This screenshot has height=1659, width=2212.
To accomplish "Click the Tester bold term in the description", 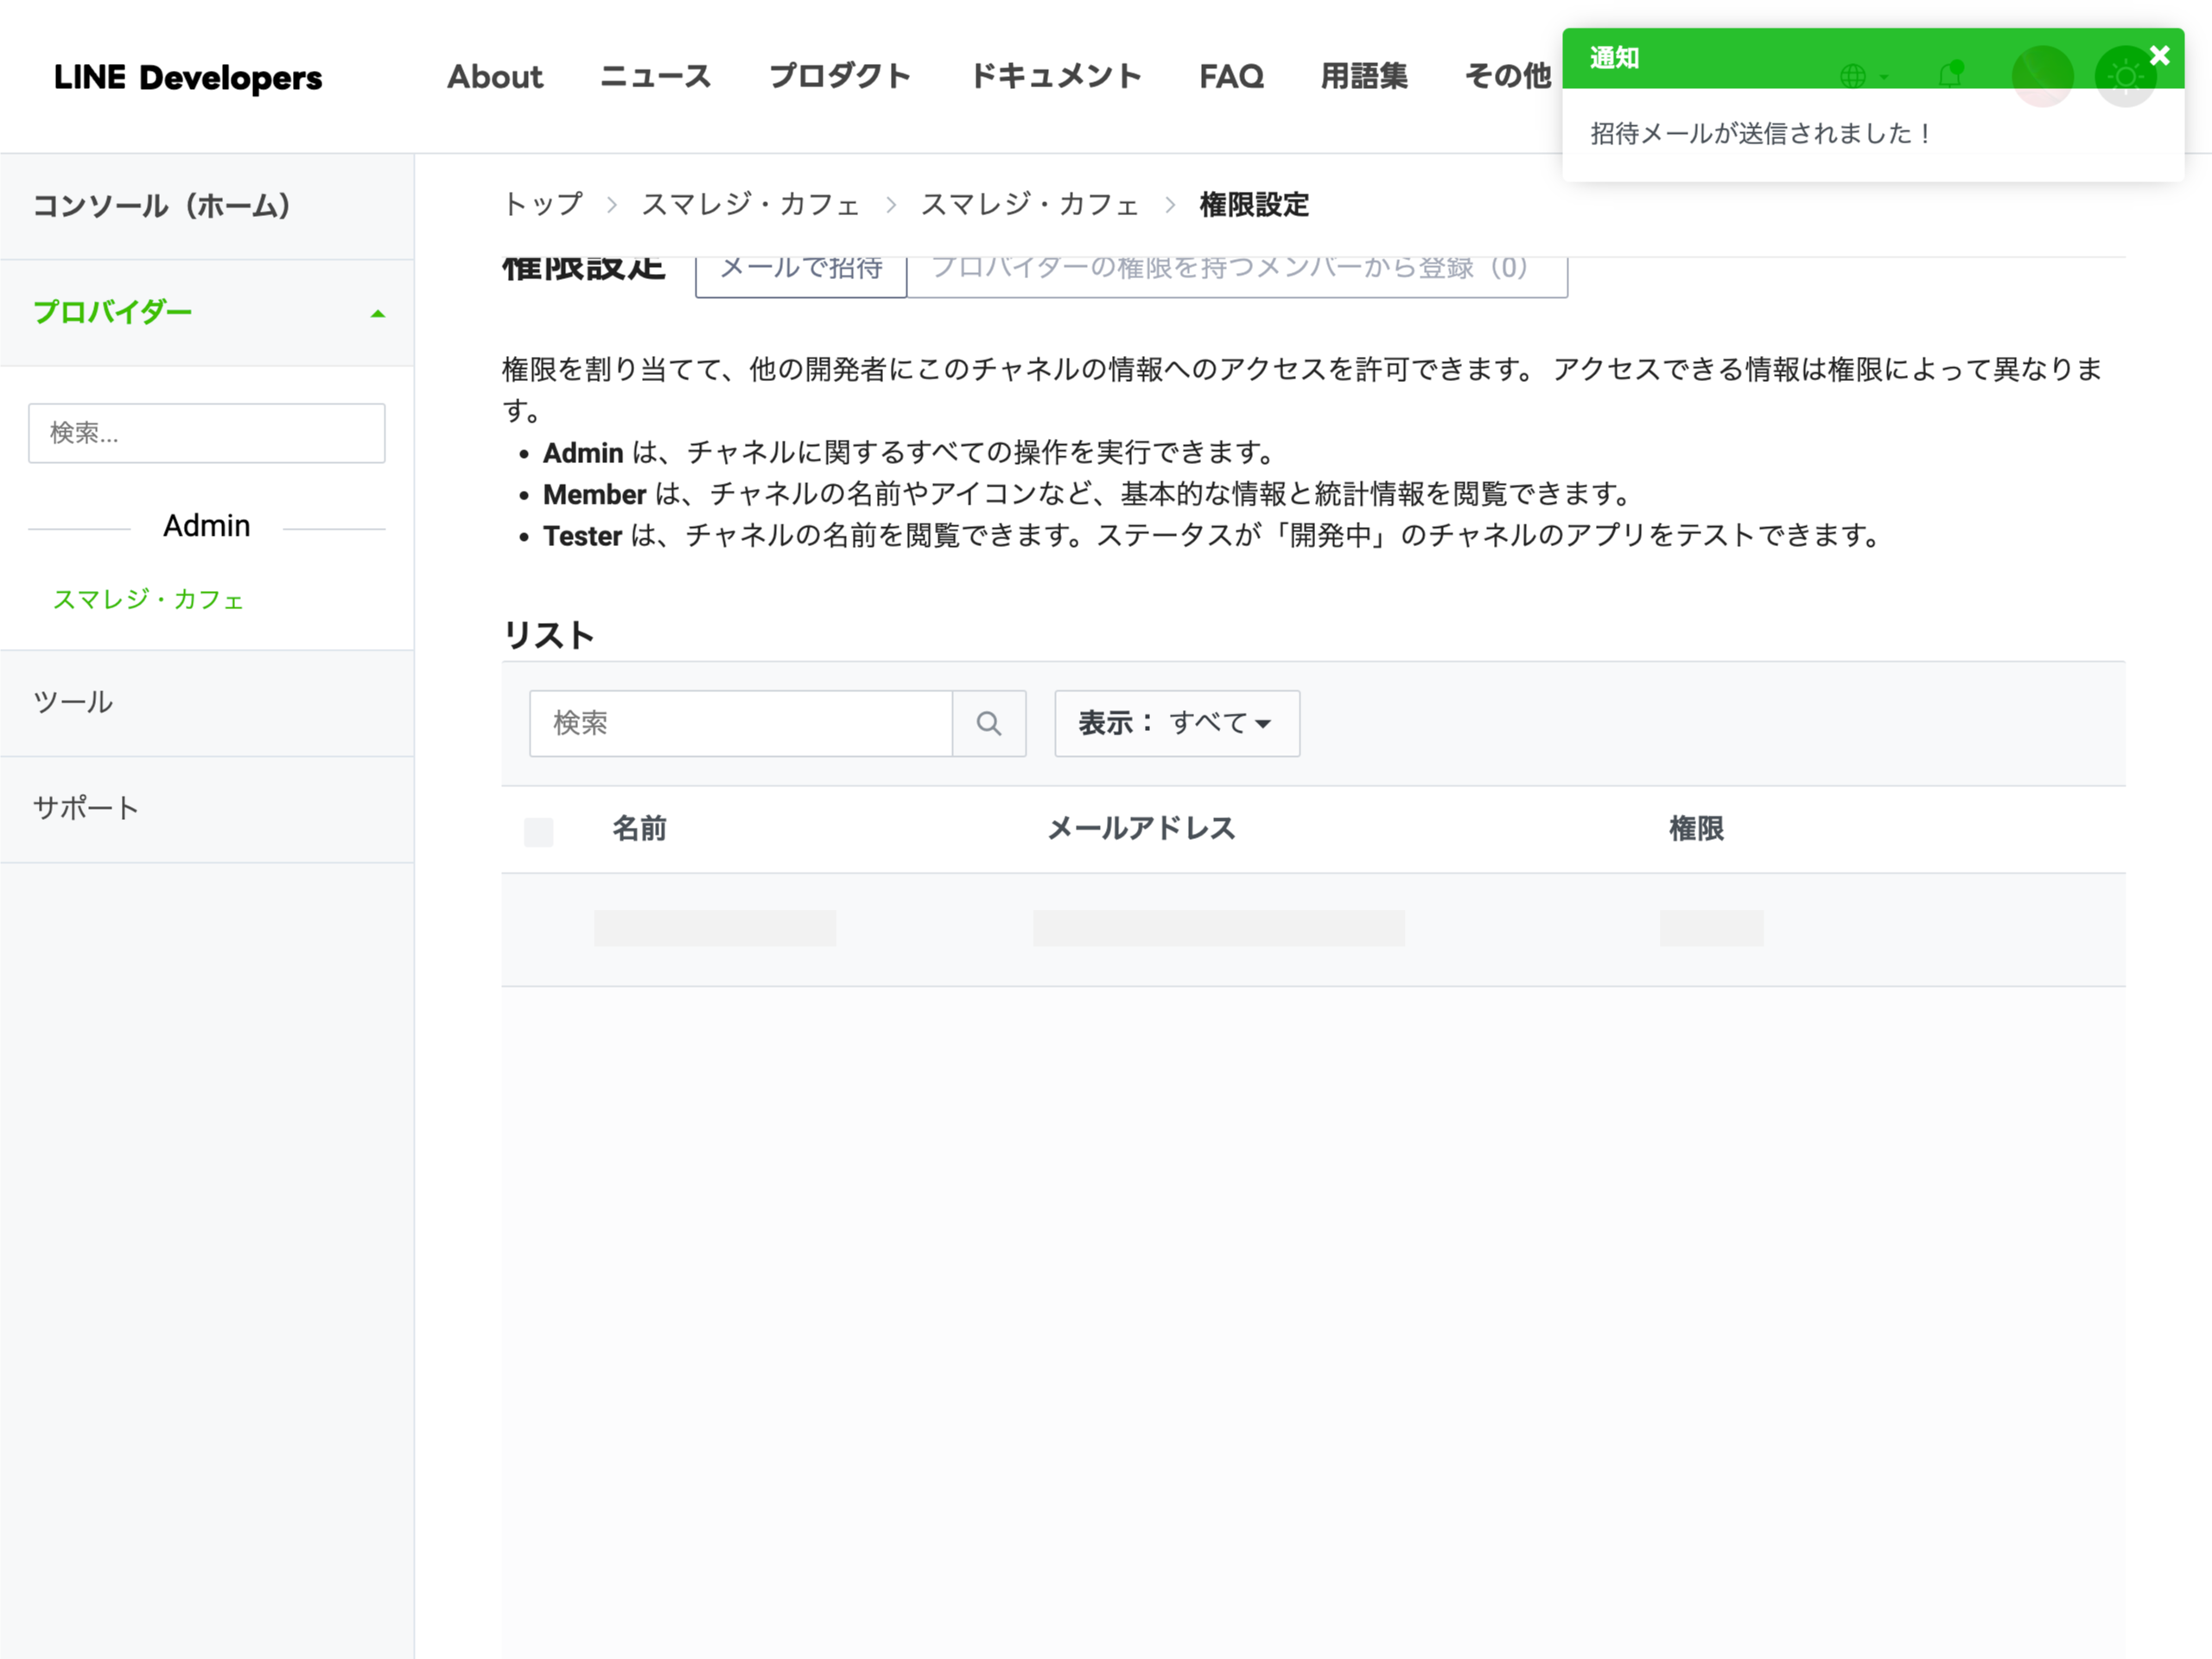I will [x=583, y=536].
